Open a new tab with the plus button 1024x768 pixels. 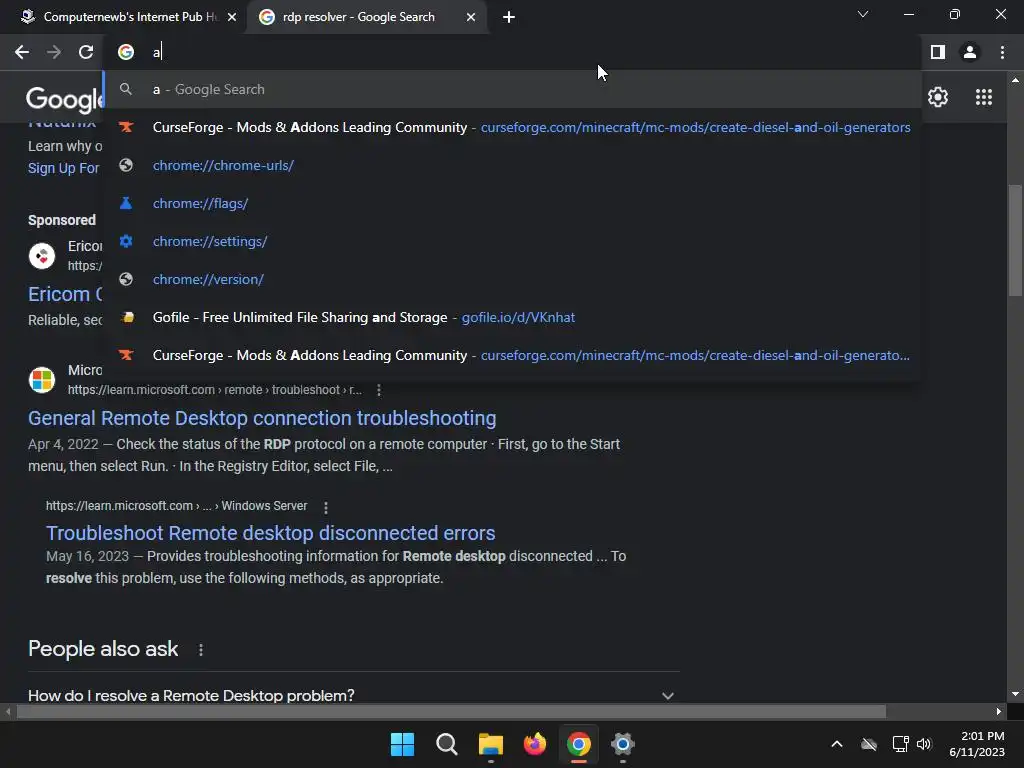click(x=509, y=17)
